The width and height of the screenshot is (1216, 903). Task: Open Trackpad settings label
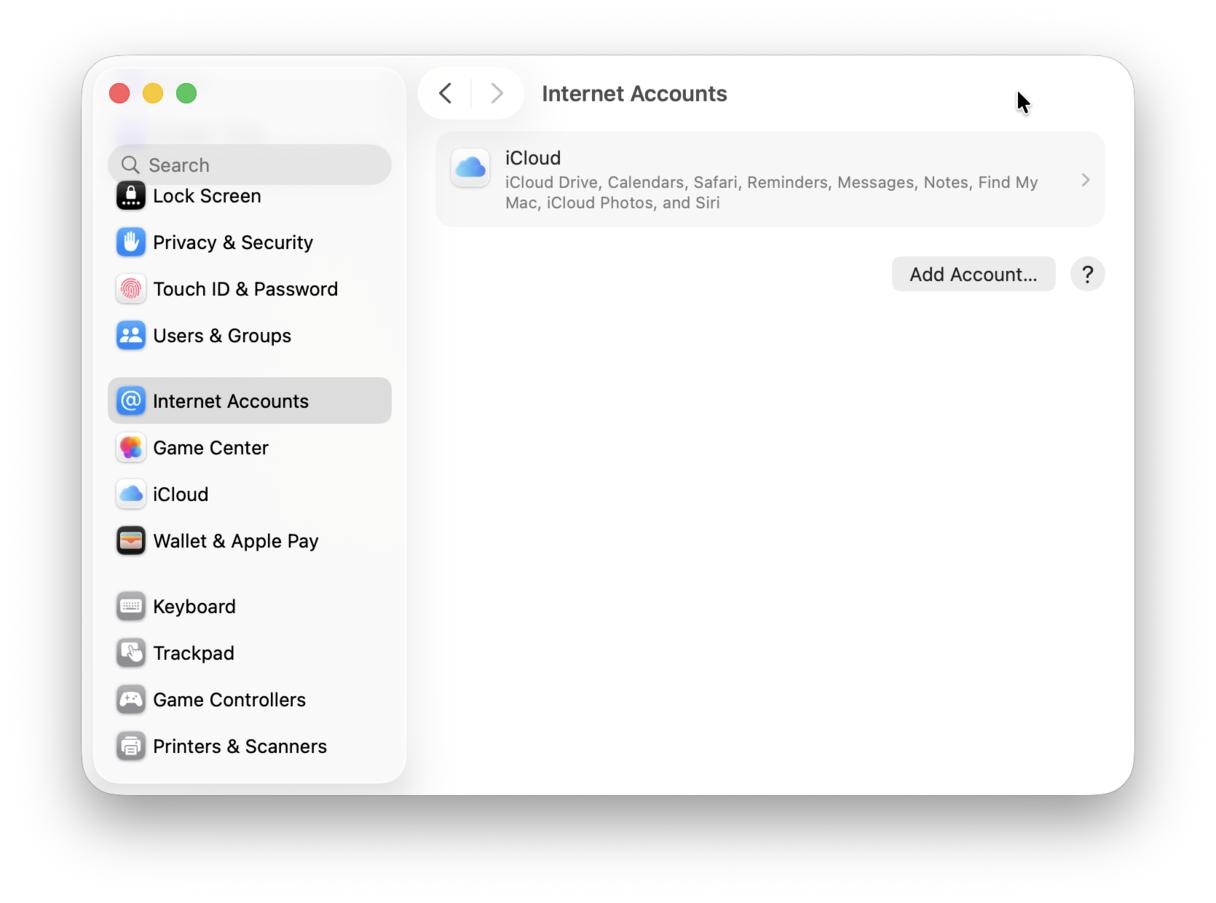193,653
